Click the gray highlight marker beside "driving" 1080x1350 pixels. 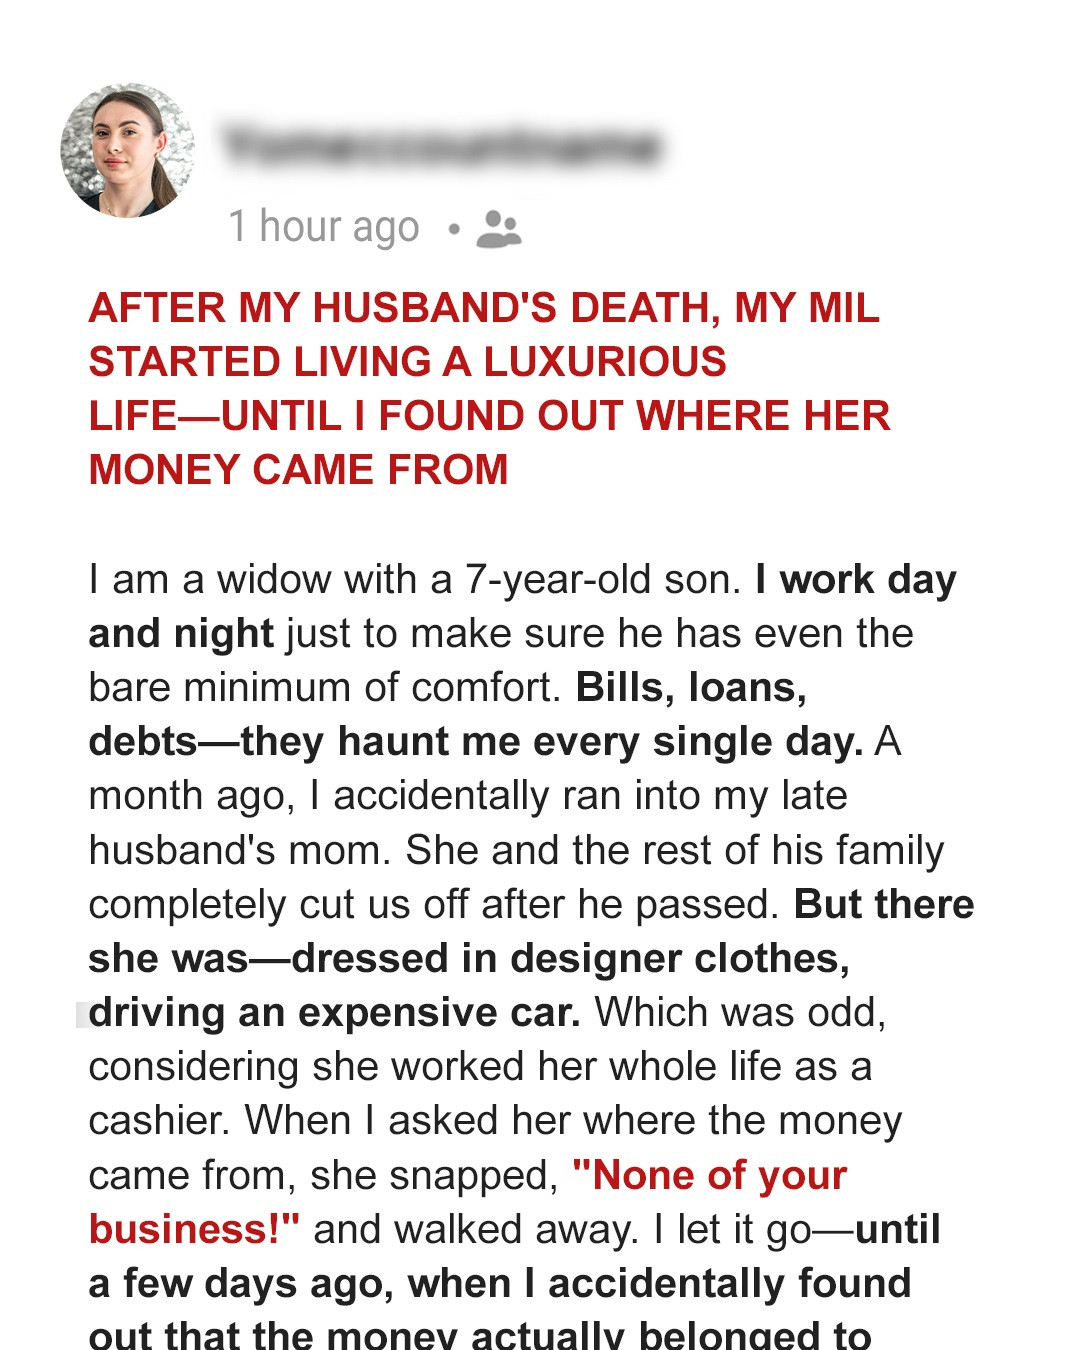pos(83,1013)
